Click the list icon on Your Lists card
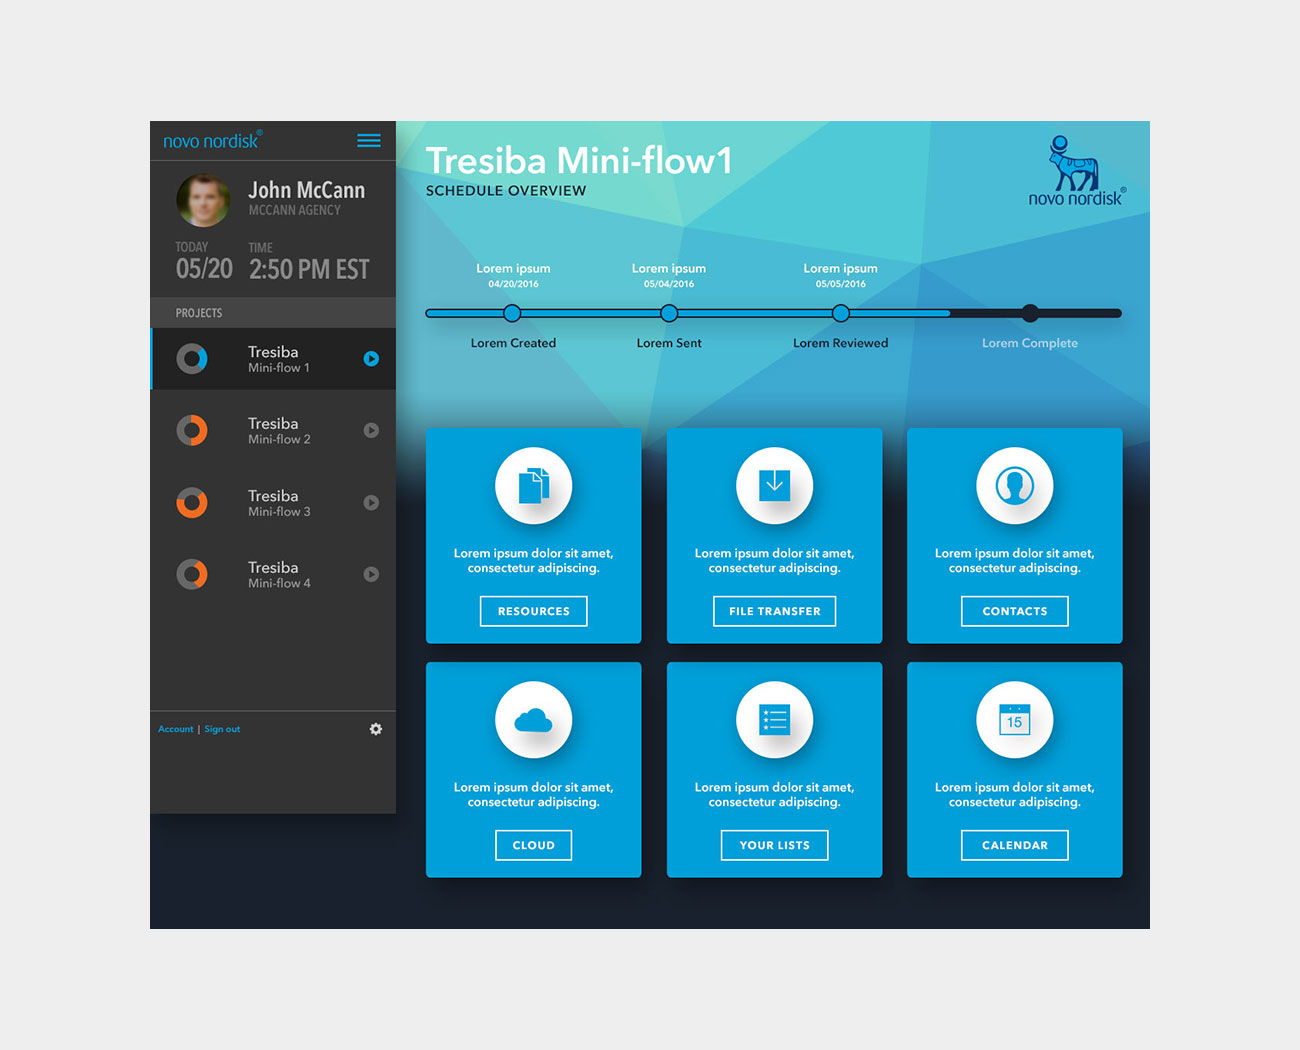This screenshot has height=1050, width=1300. point(775,719)
